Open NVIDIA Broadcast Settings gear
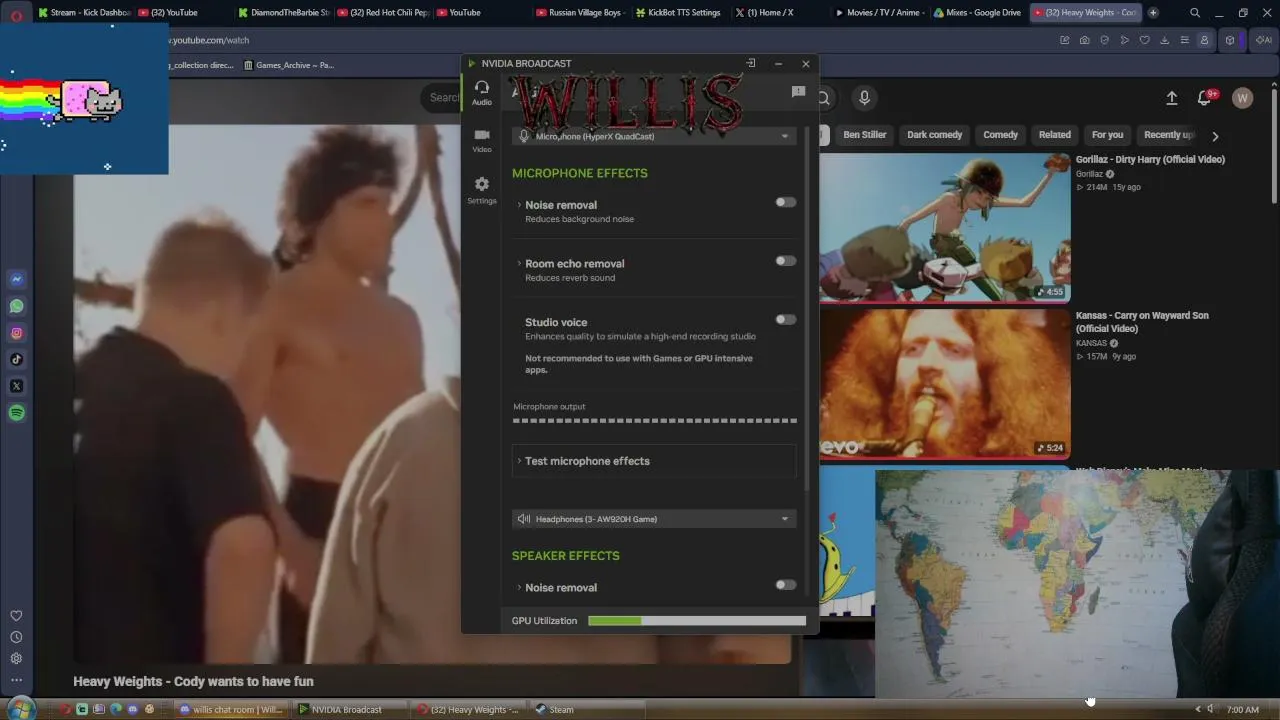This screenshot has height=720, width=1280. 482,190
